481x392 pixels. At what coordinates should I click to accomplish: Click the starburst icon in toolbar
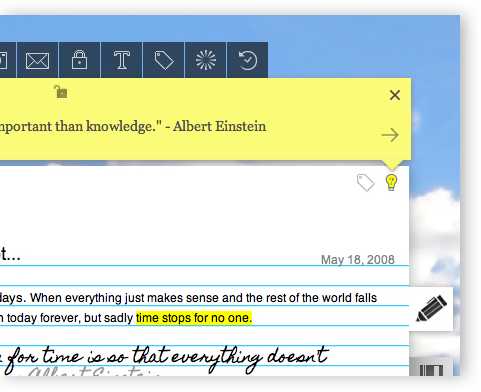click(x=206, y=60)
